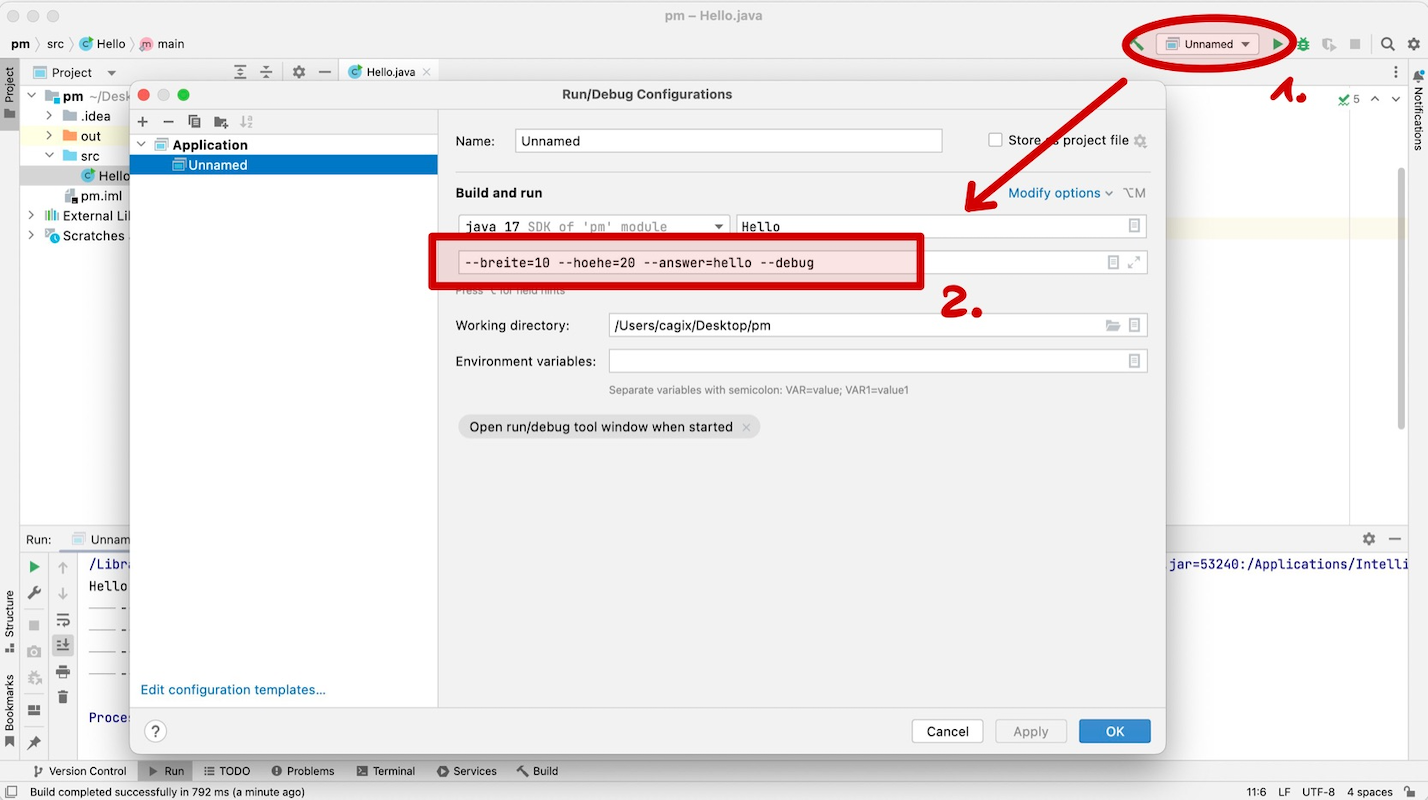Apply the run configuration changes

pos(1030,731)
